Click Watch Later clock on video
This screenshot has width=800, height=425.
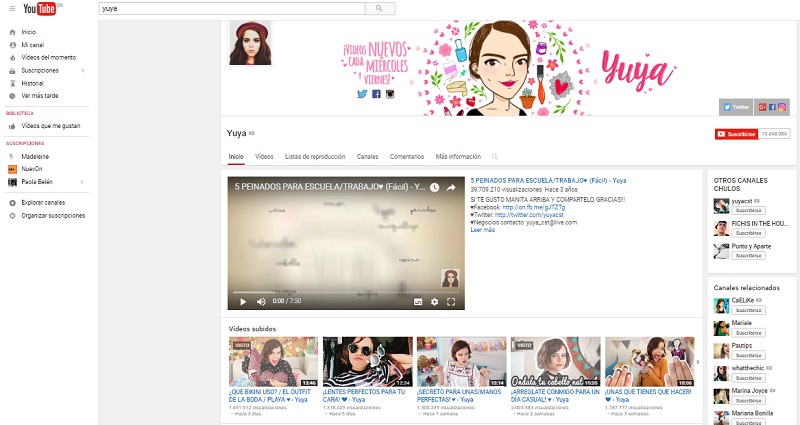(x=435, y=187)
